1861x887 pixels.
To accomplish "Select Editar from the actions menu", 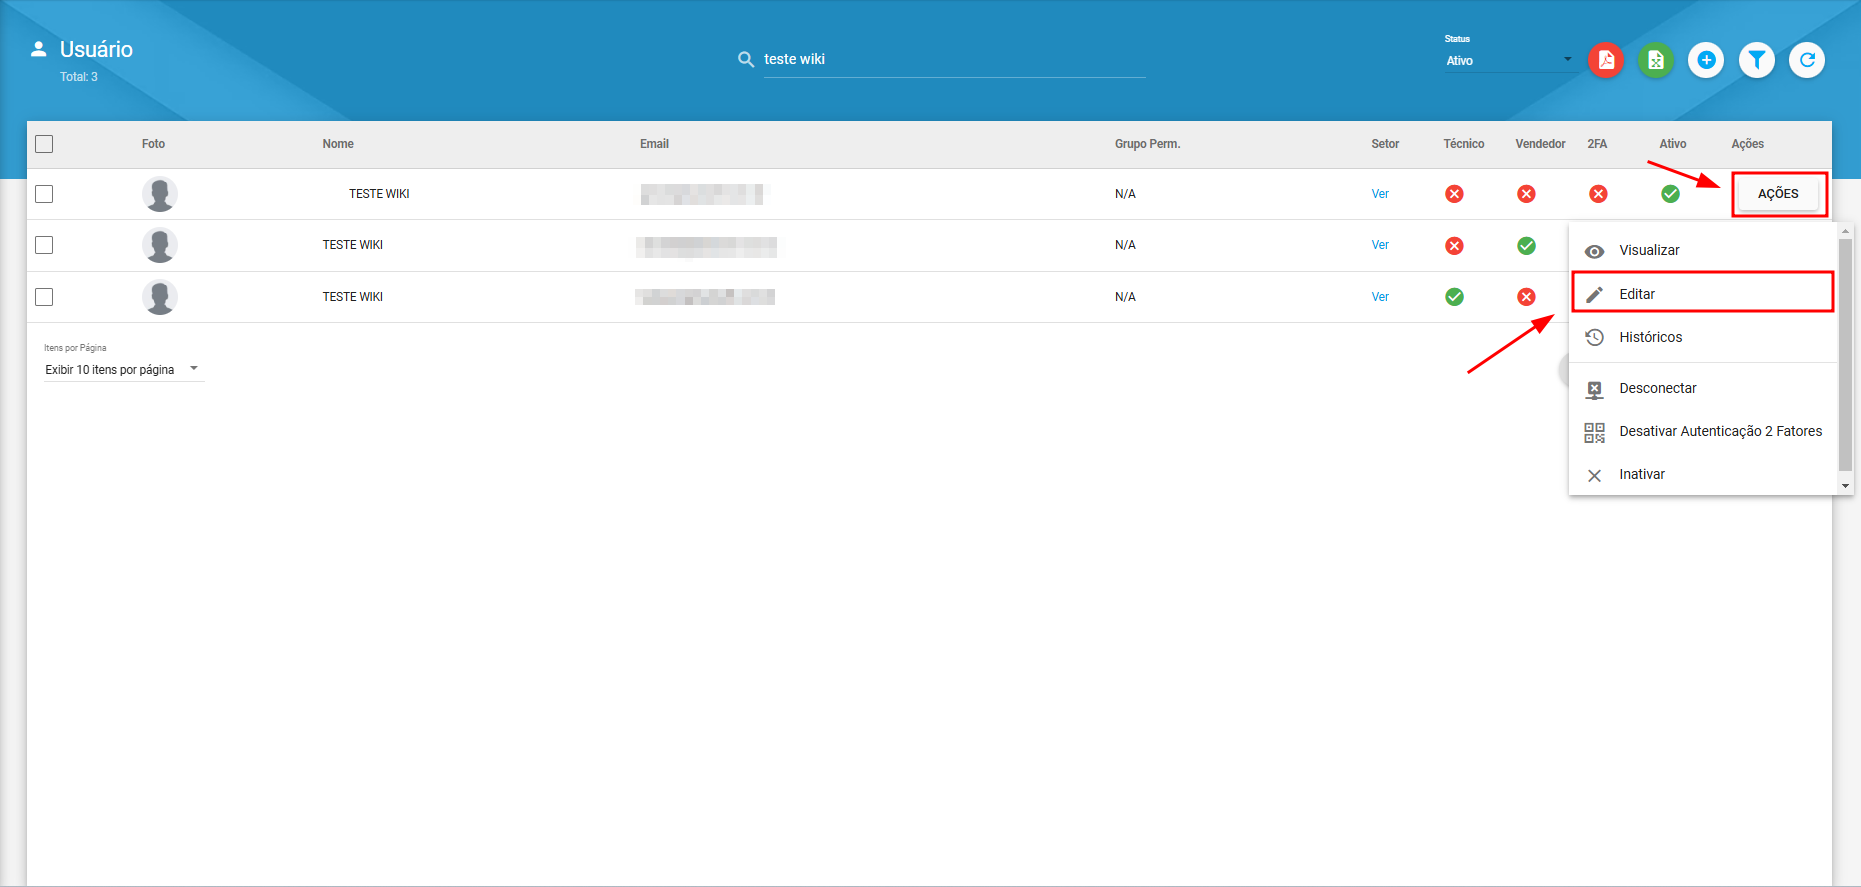I will [1703, 293].
